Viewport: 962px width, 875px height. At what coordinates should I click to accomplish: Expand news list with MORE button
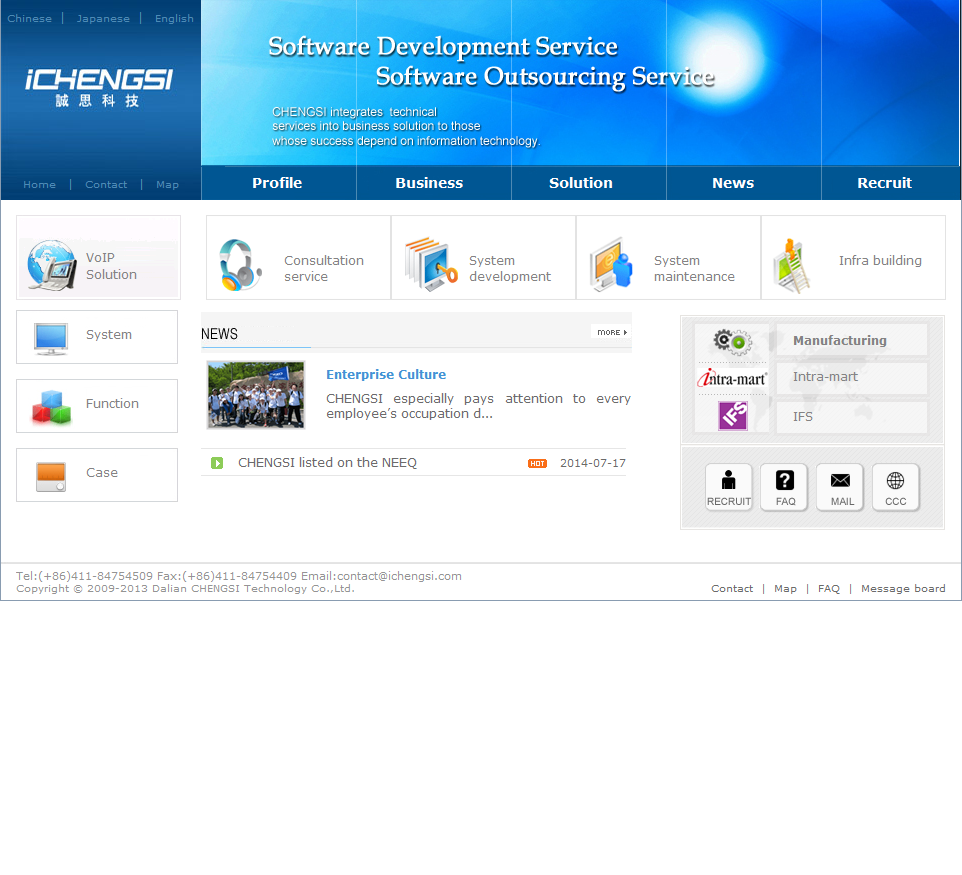coord(610,332)
